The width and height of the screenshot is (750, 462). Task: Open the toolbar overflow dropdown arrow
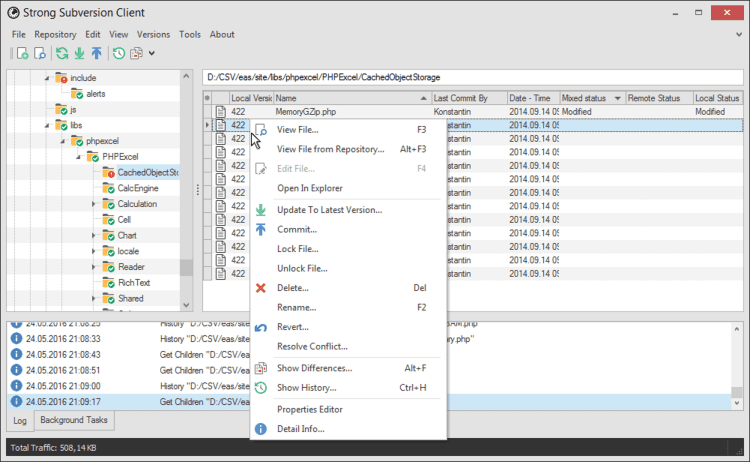point(151,53)
